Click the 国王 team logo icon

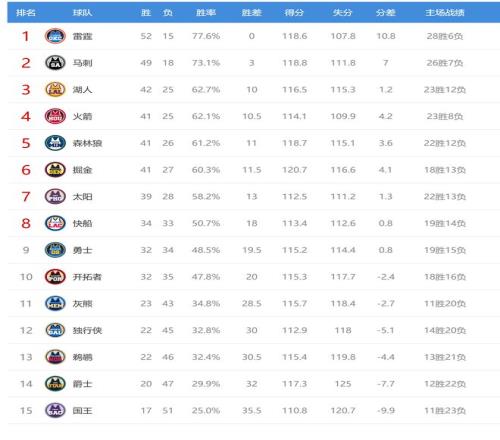[x=55, y=410]
